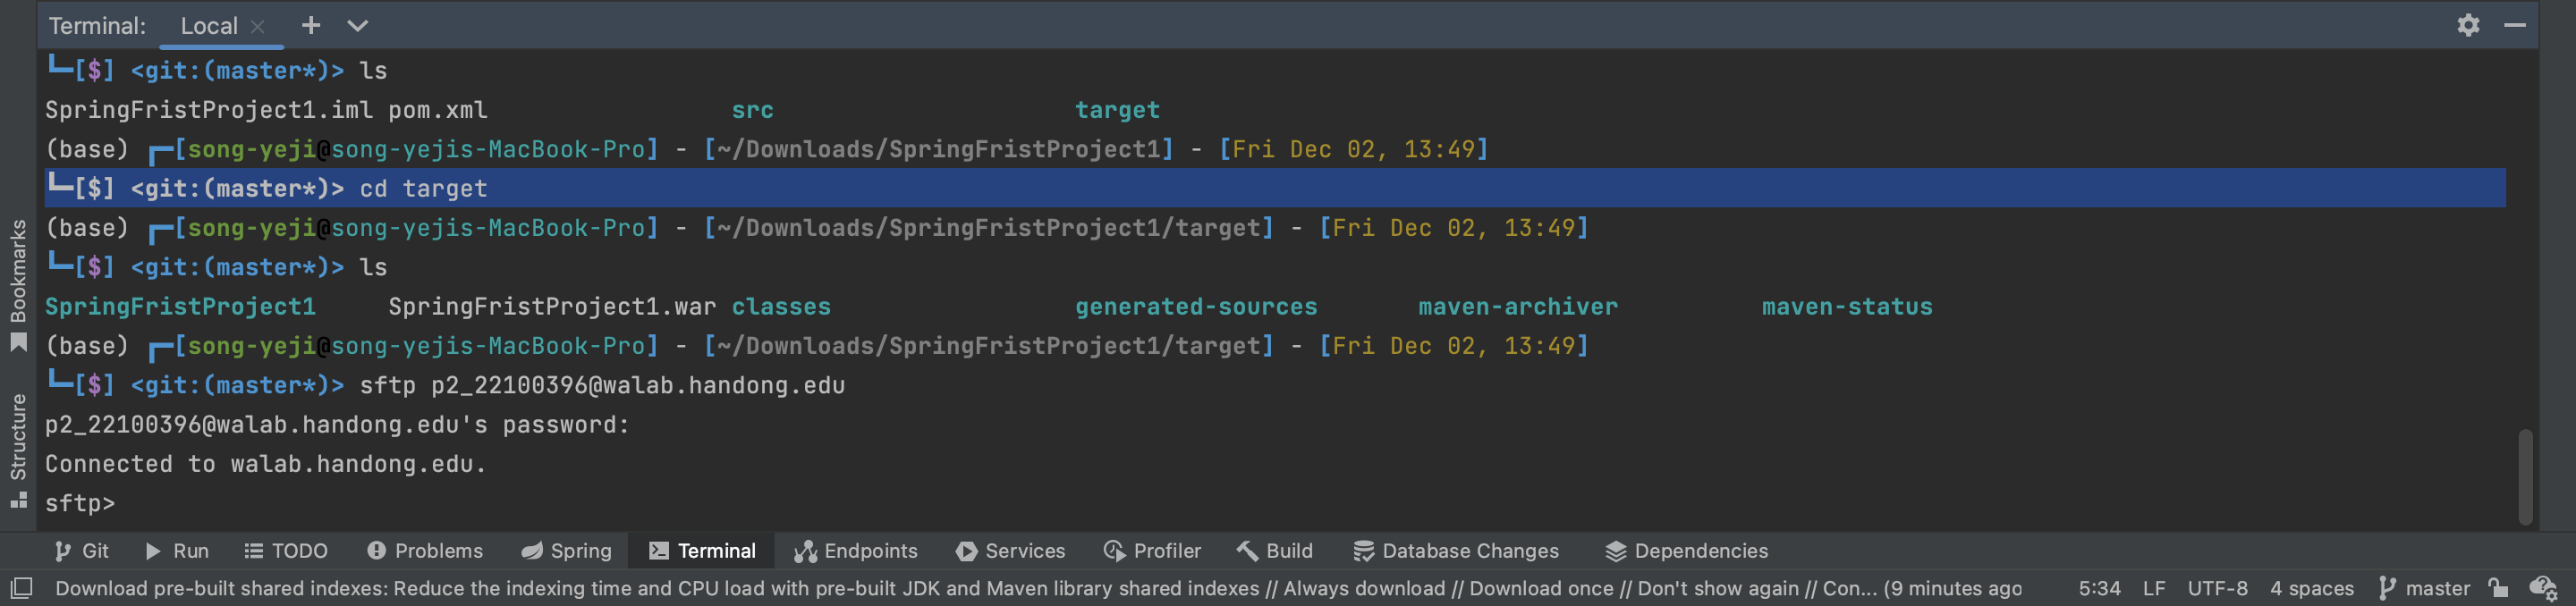Change 4 spaces indent setting
The width and height of the screenshot is (2576, 606).
[x=2311, y=588]
